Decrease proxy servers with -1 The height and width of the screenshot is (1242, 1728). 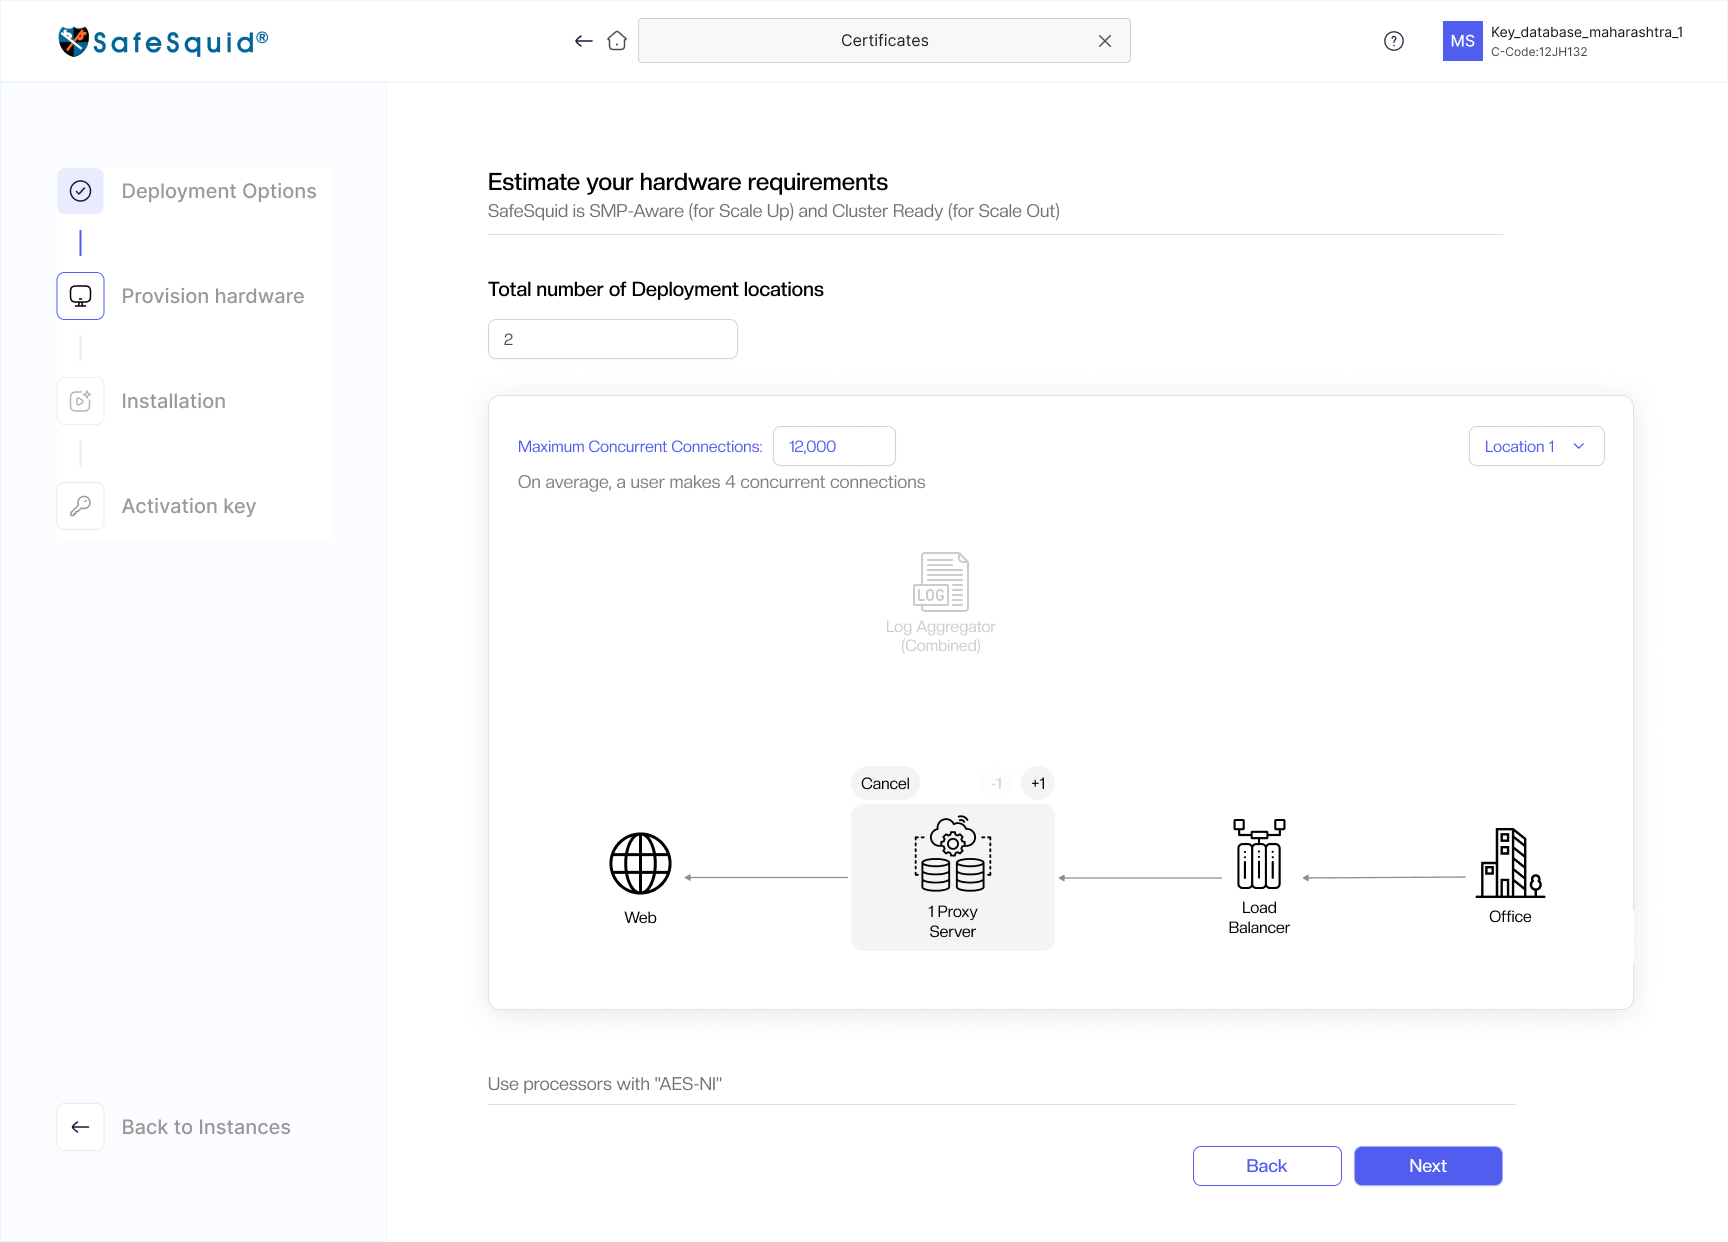(x=996, y=783)
